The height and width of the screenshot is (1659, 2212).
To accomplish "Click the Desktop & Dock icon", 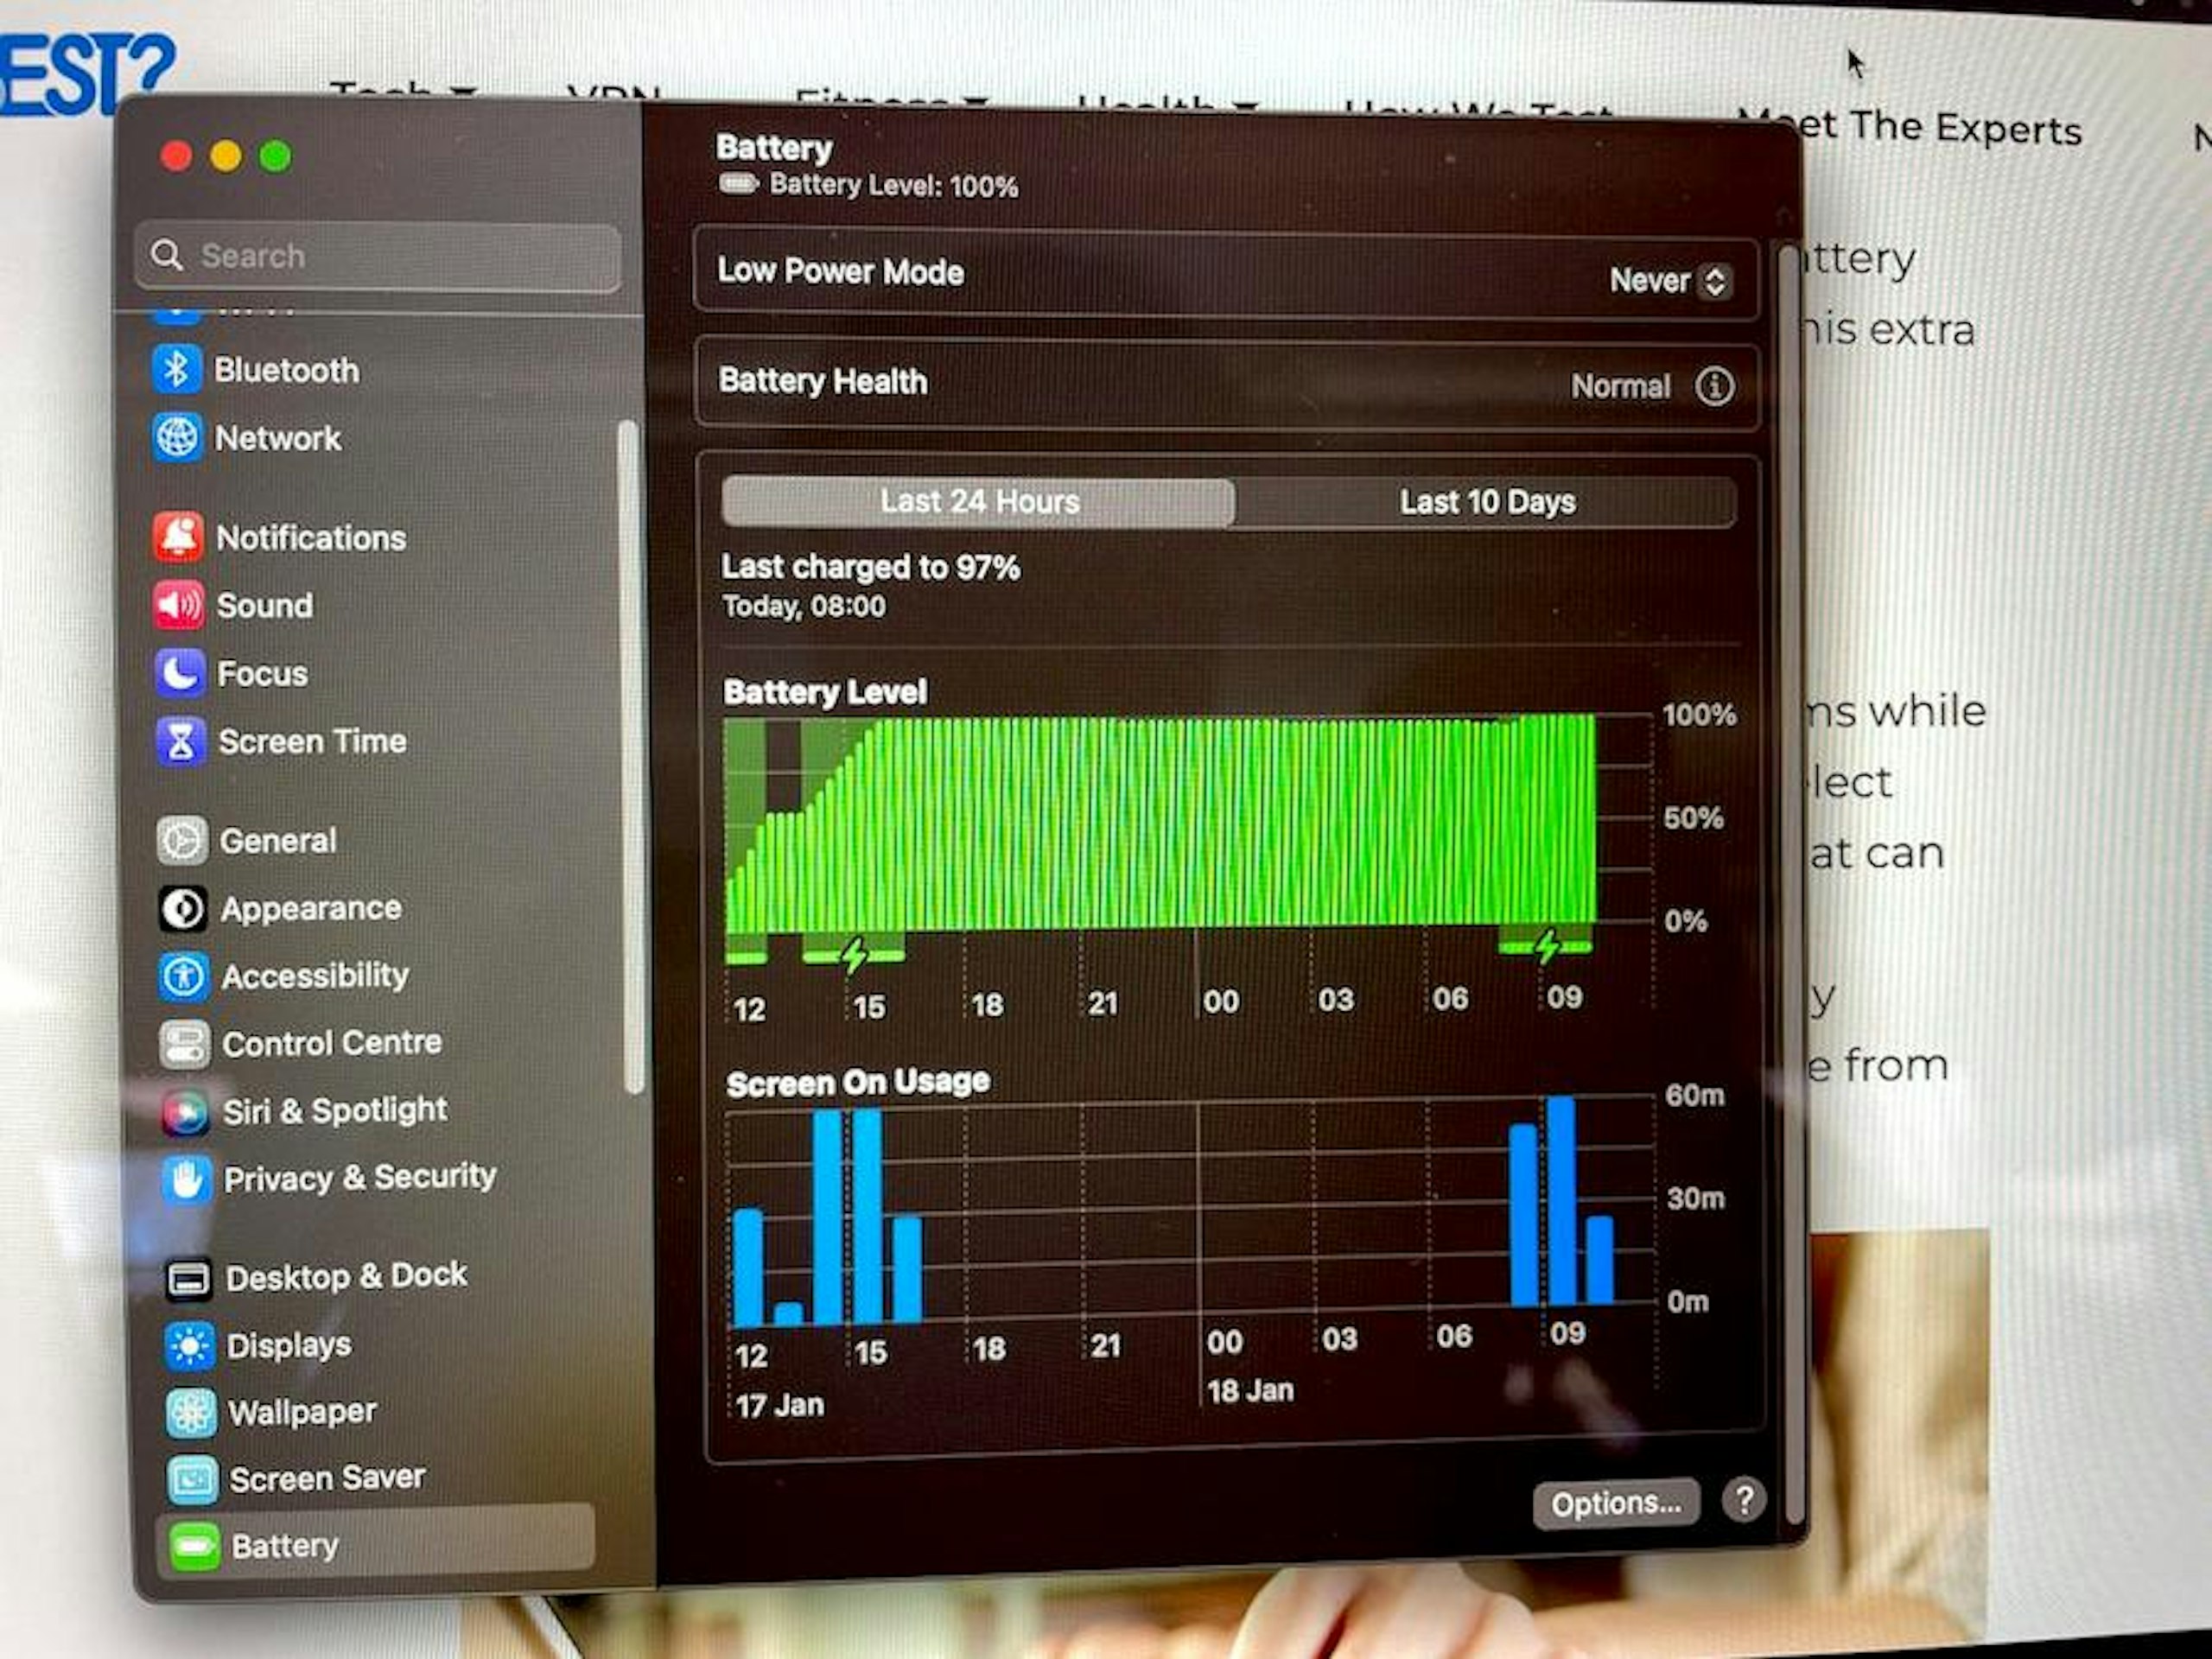I will pyautogui.click(x=188, y=1278).
